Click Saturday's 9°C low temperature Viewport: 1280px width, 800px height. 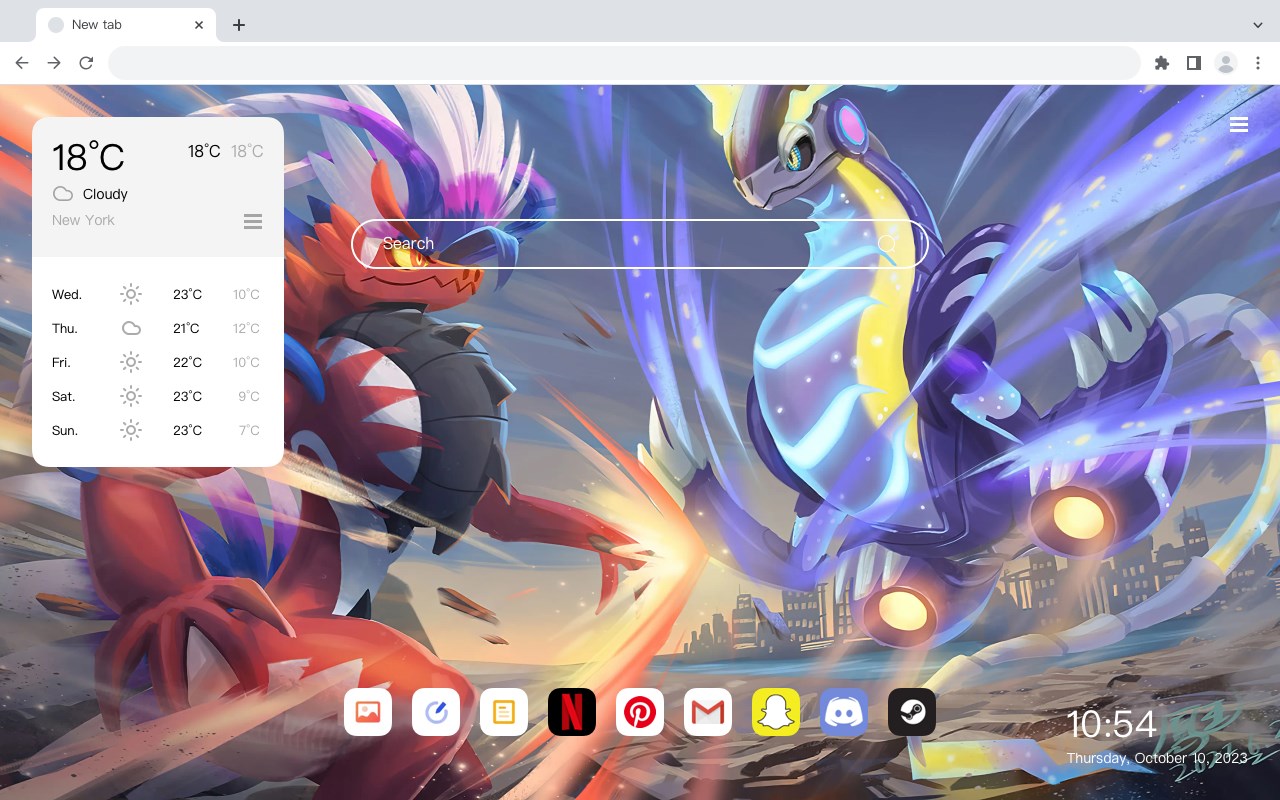click(249, 396)
